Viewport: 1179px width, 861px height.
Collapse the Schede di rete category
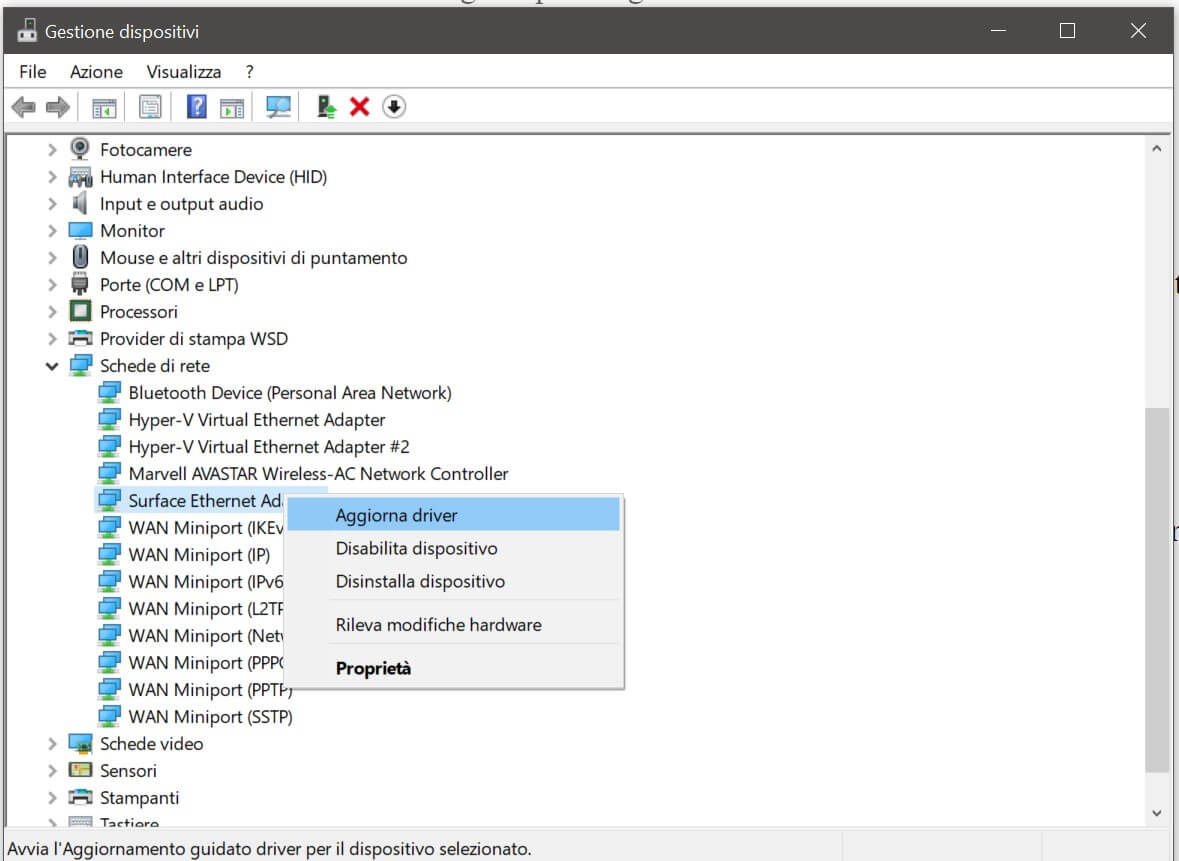click(52, 366)
